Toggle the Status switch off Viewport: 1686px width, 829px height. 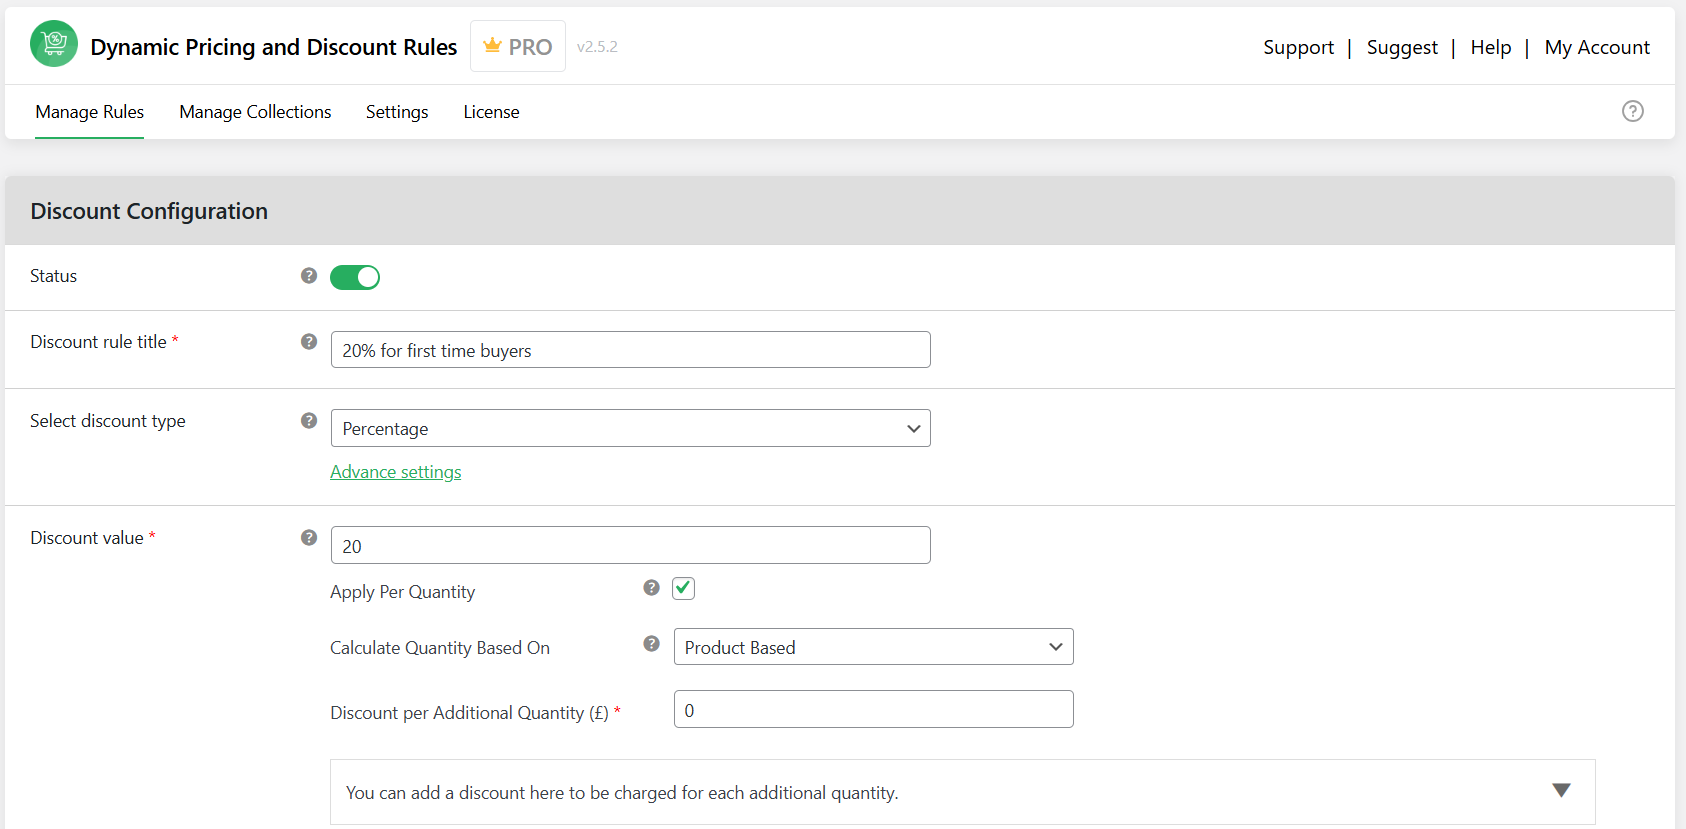[x=355, y=277]
